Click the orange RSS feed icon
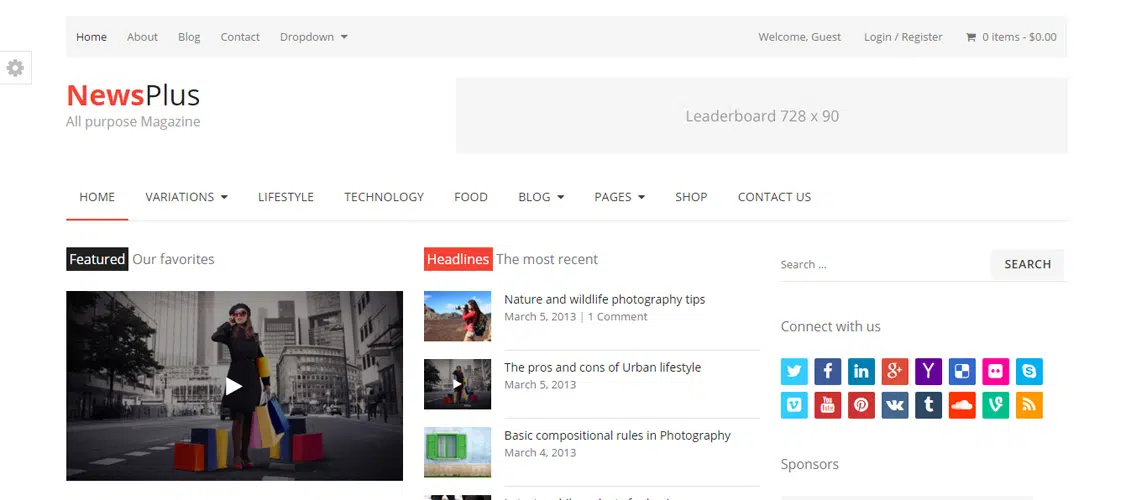 pos(1029,405)
